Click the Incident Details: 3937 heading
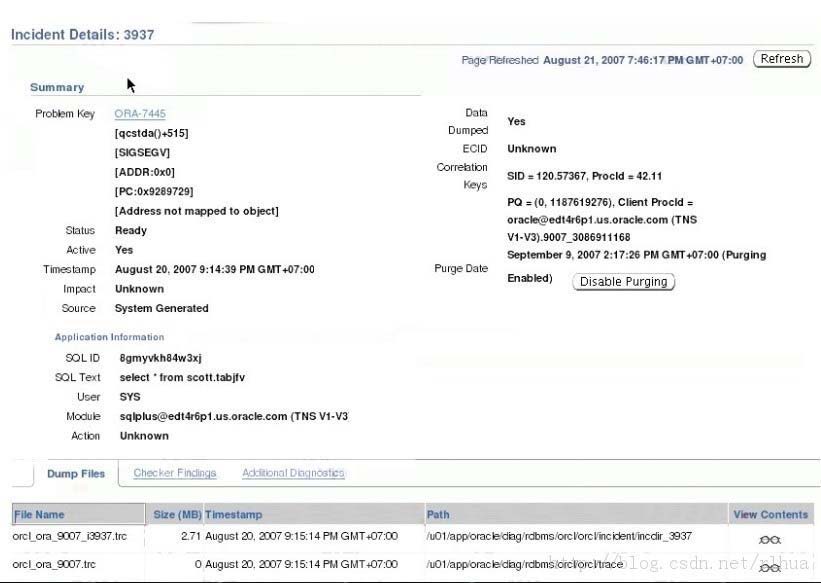Image resolution: width=821 pixels, height=583 pixels. pos(83,35)
